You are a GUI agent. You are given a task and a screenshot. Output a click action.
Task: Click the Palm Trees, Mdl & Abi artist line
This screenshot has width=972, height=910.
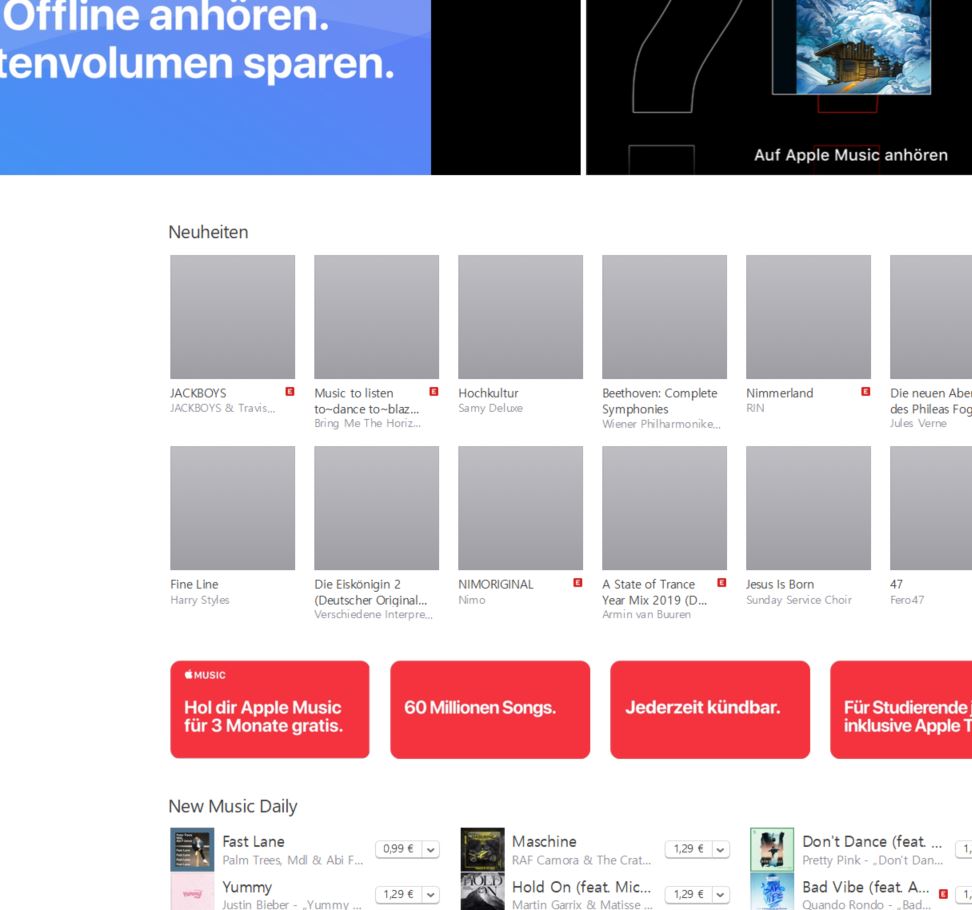point(293,860)
